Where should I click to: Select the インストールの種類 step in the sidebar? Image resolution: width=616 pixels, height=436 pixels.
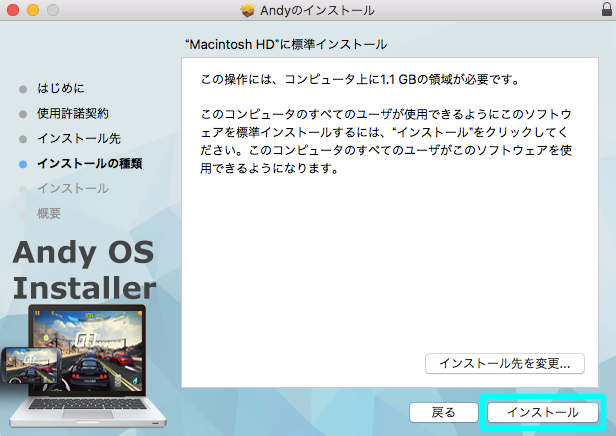pos(90,164)
